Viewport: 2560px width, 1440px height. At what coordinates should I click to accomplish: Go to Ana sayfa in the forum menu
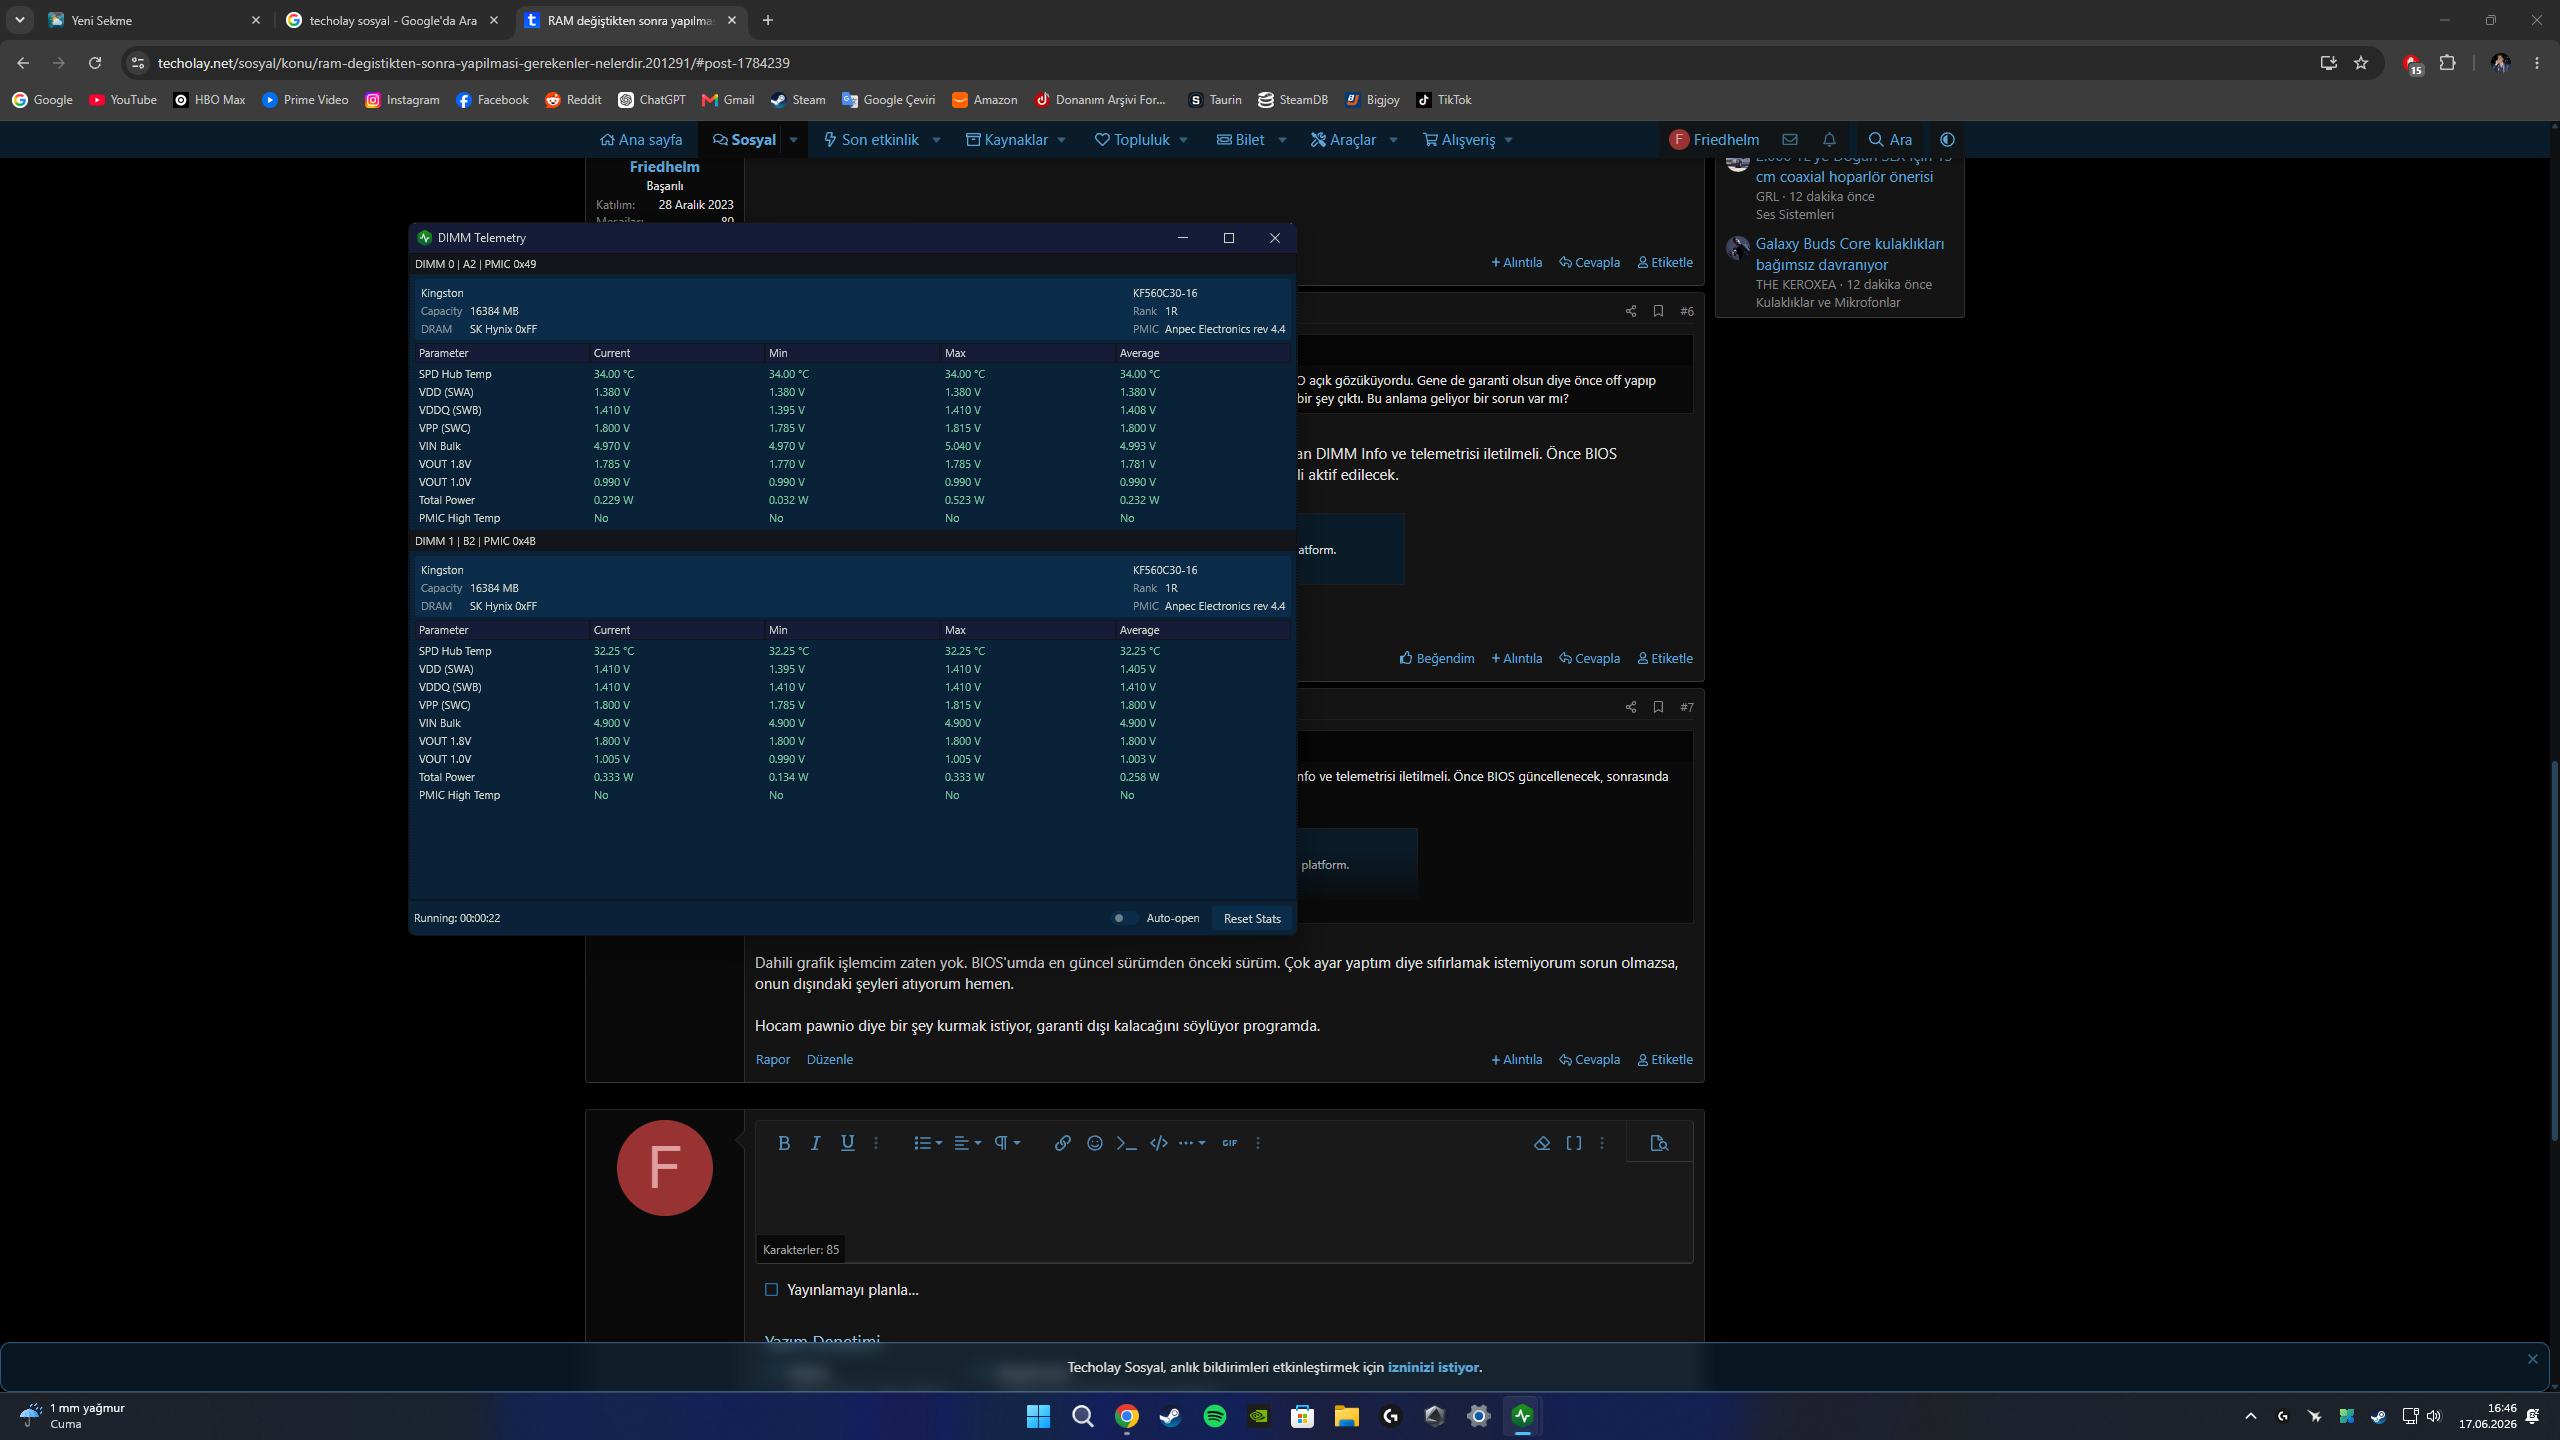(x=641, y=140)
